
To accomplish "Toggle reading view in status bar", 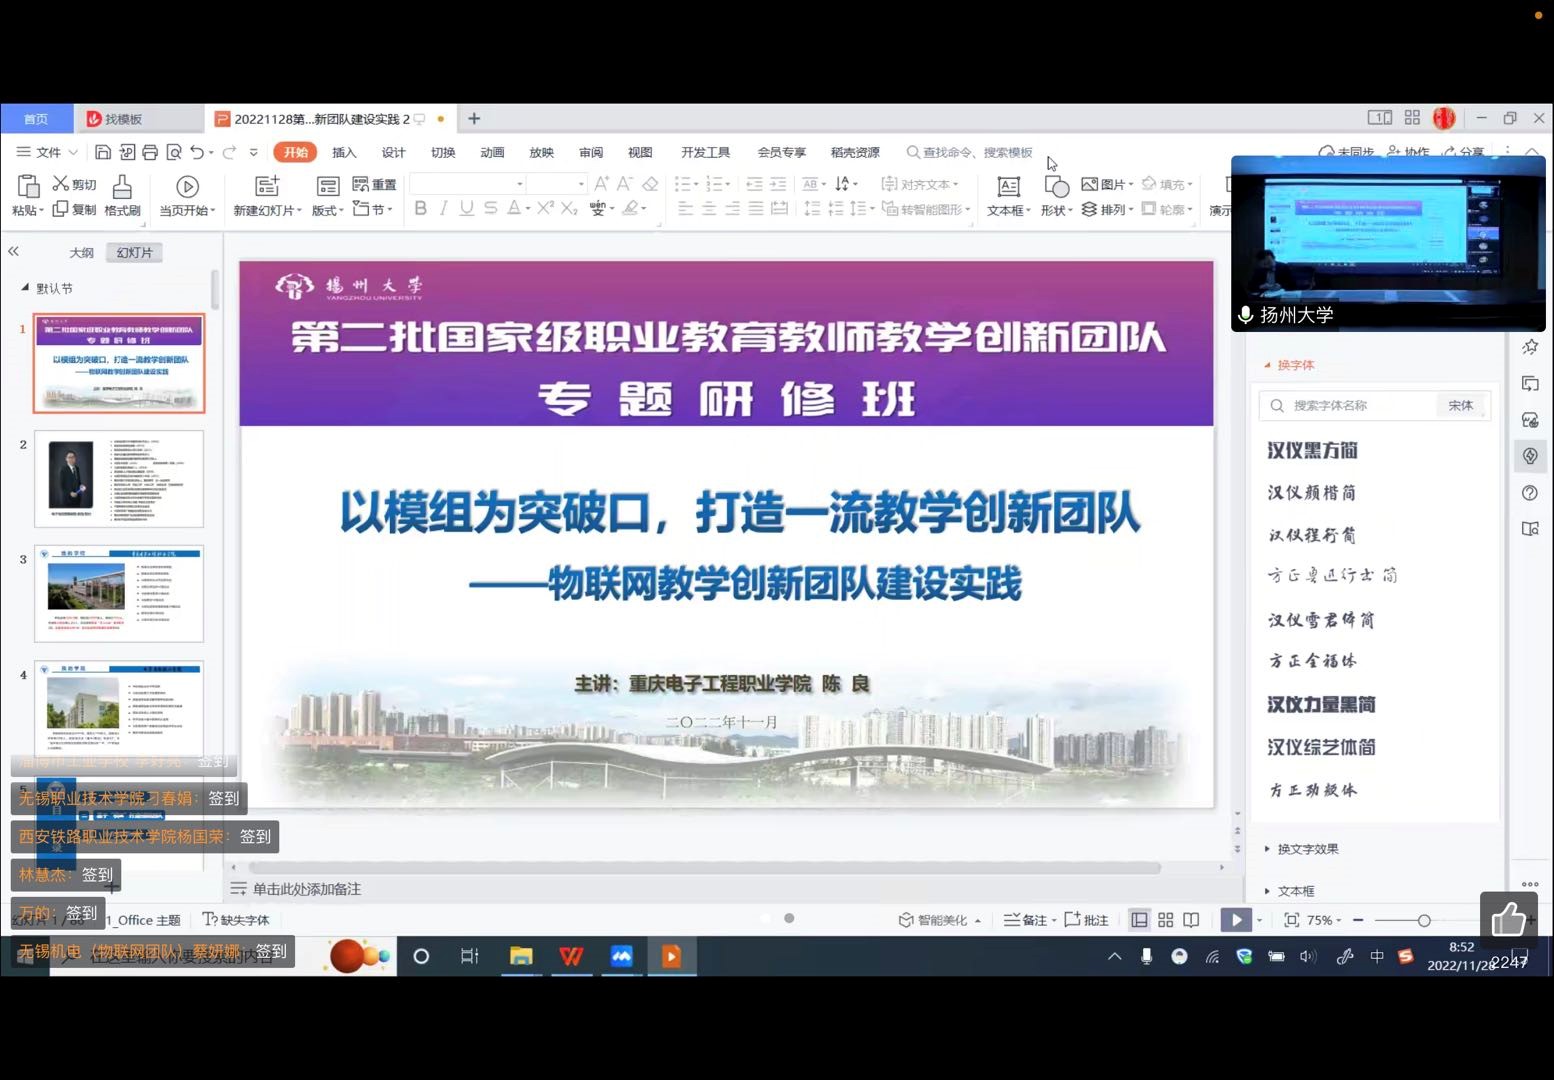I will [1191, 920].
